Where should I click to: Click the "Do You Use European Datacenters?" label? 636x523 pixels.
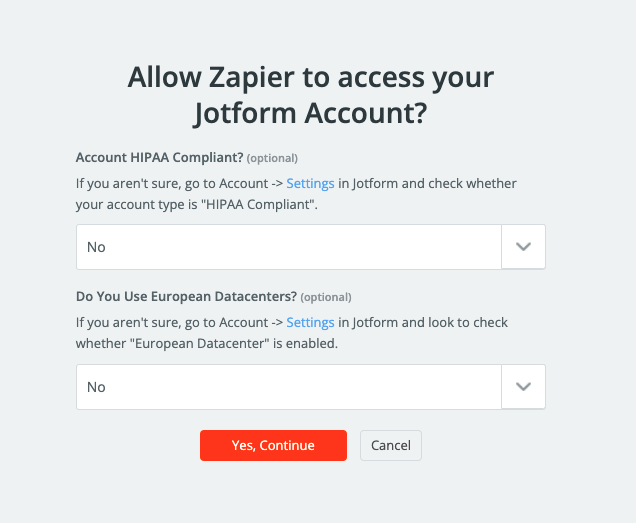(x=186, y=297)
